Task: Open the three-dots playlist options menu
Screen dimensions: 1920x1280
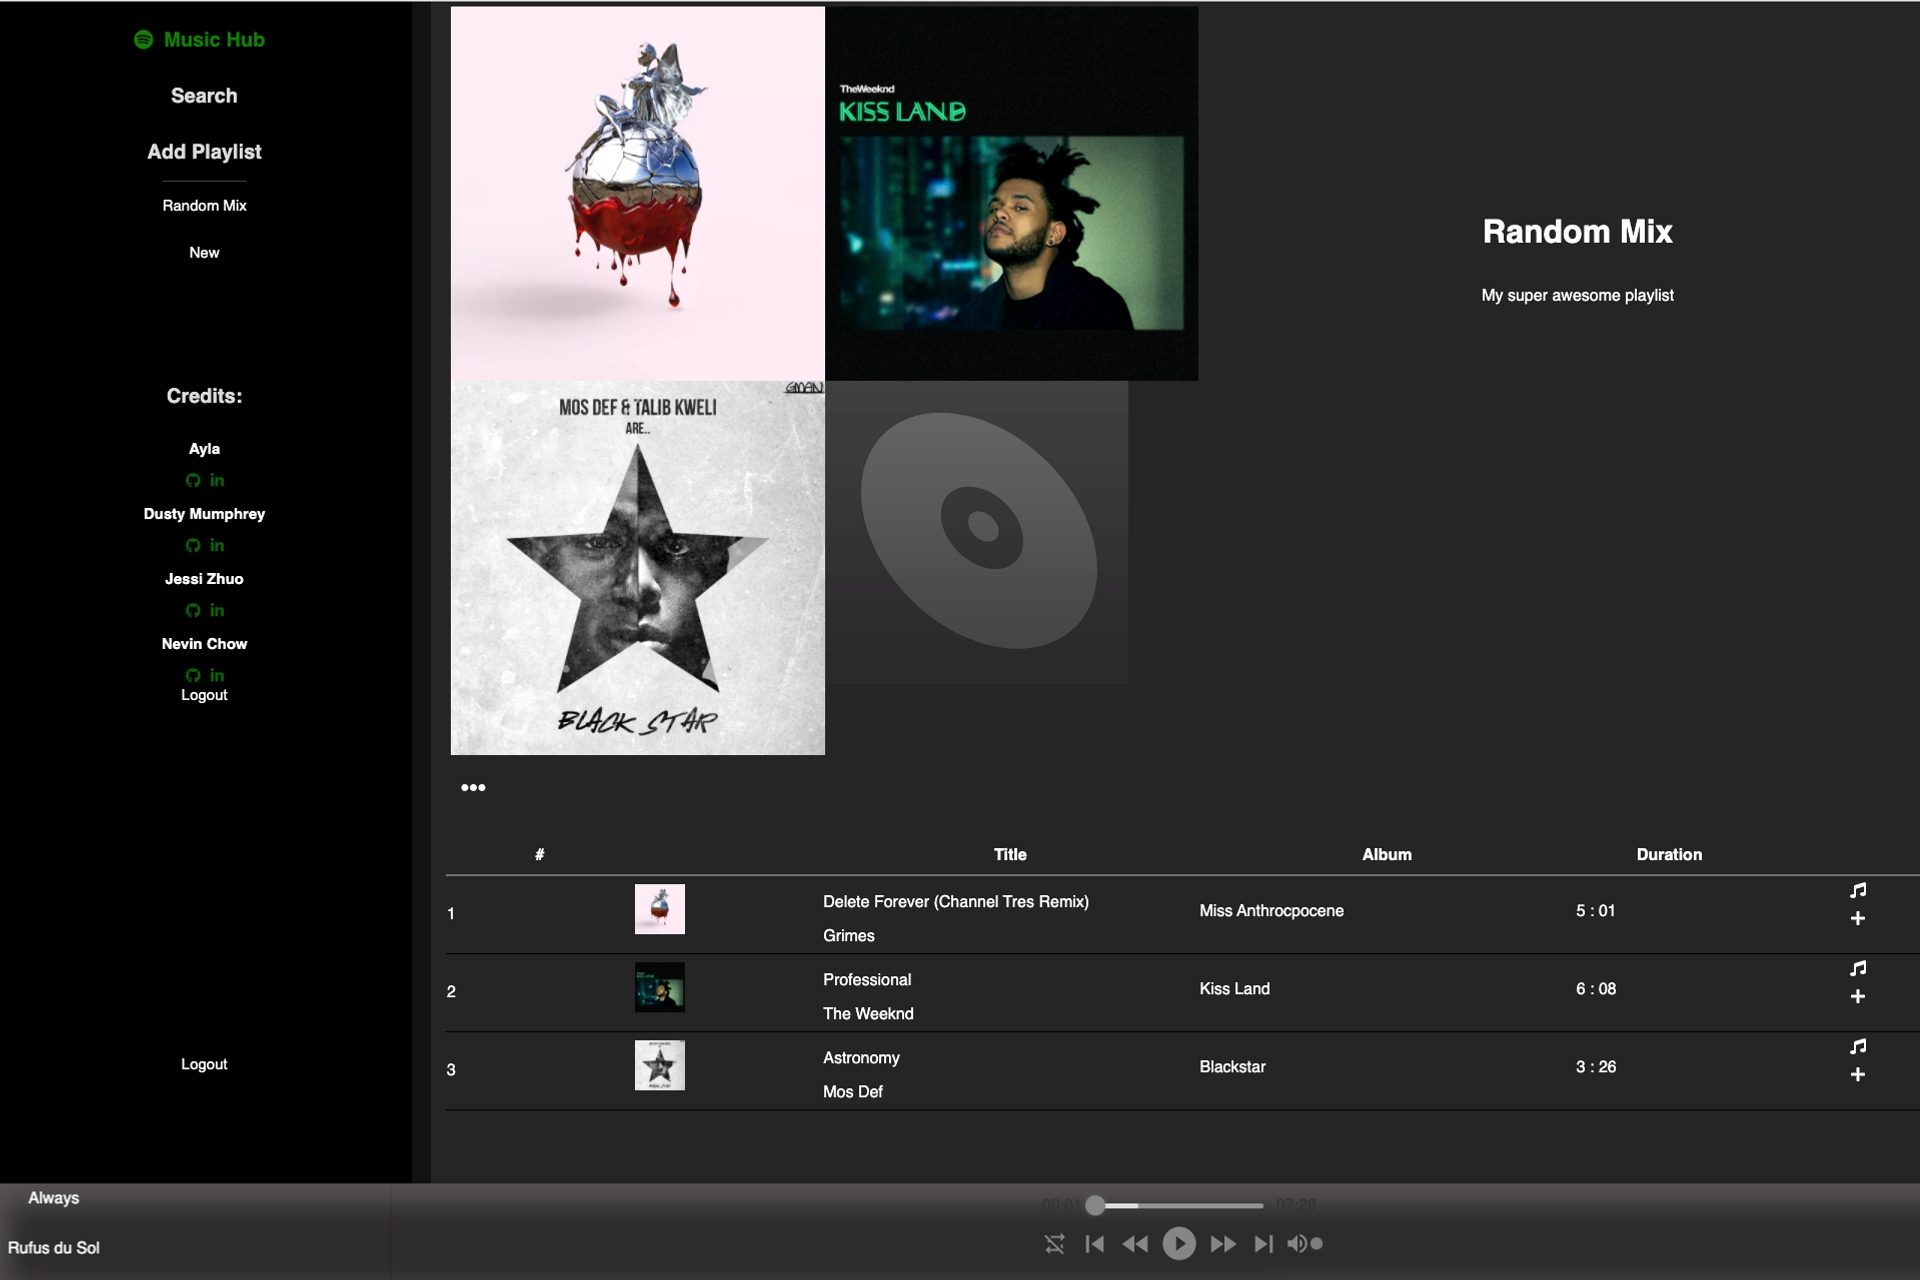Action: [x=473, y=788]
